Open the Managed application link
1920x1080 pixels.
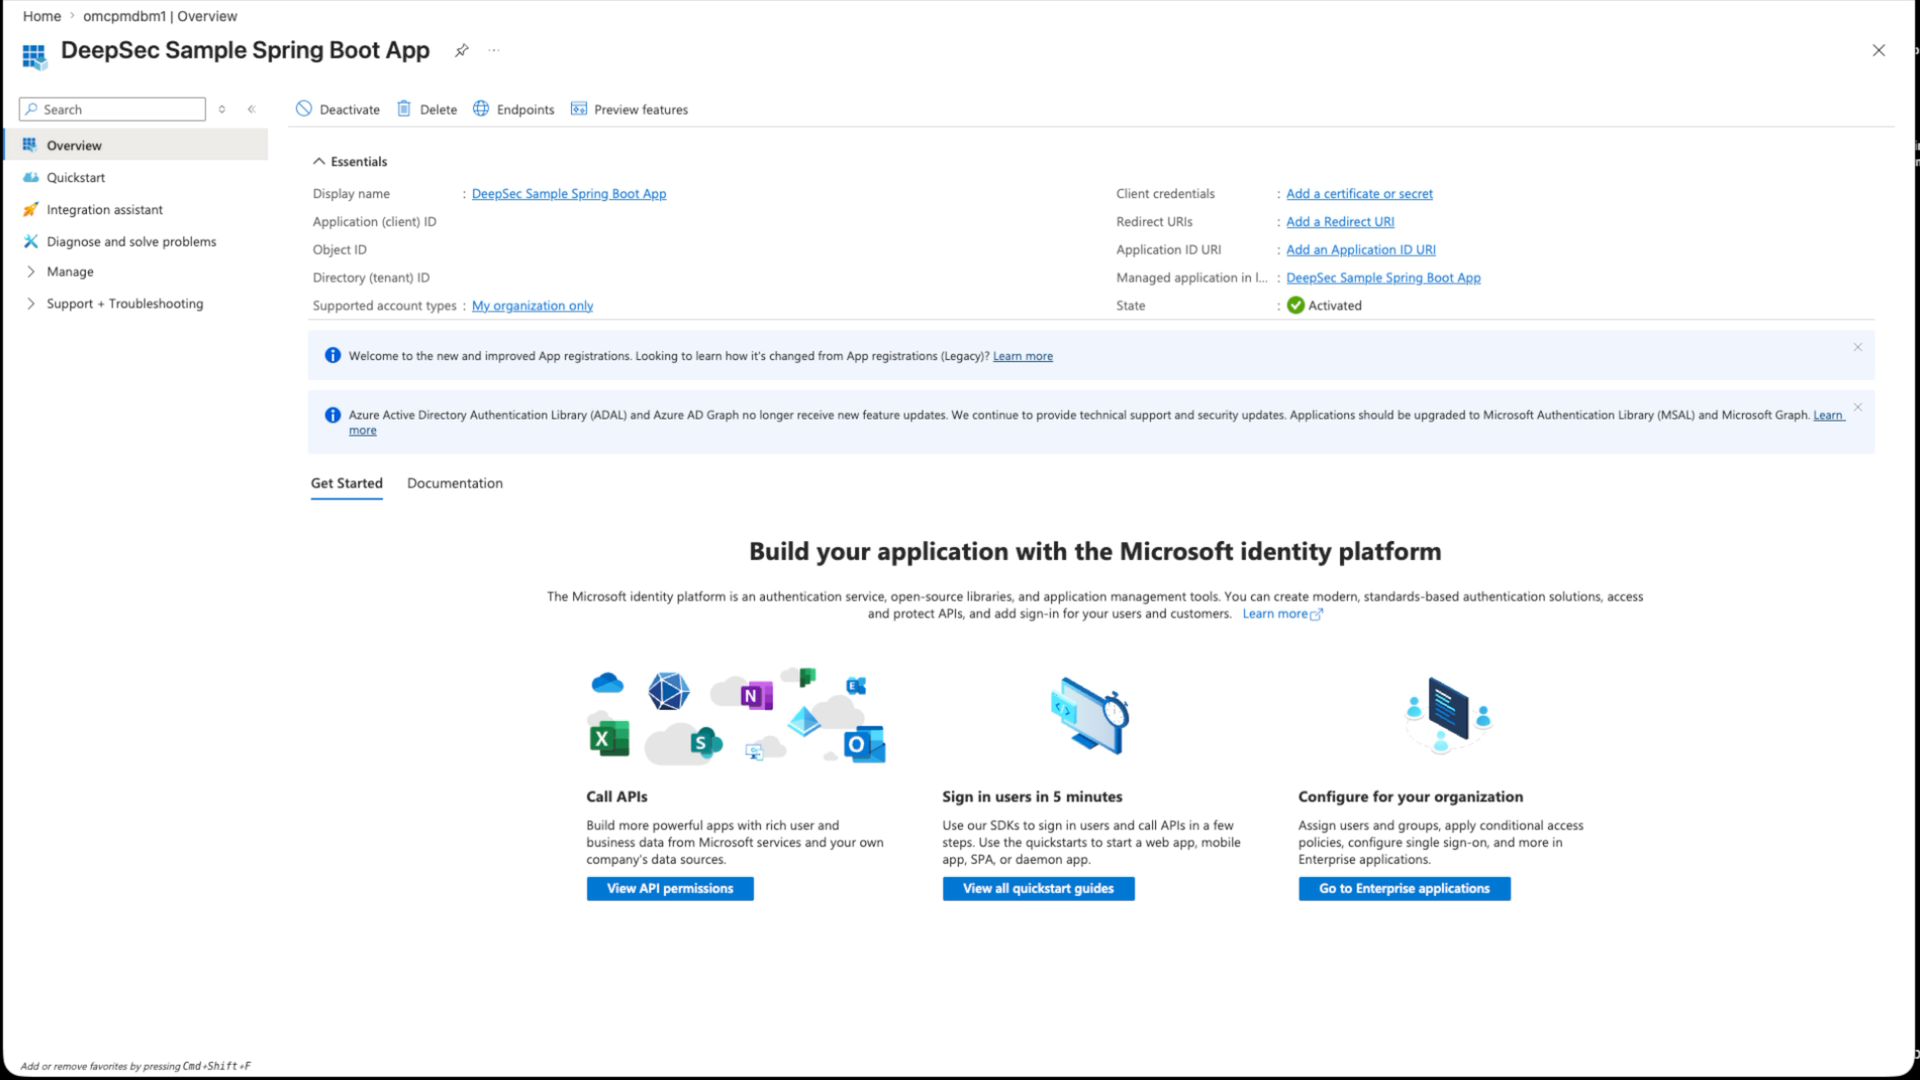[1383, 277]
